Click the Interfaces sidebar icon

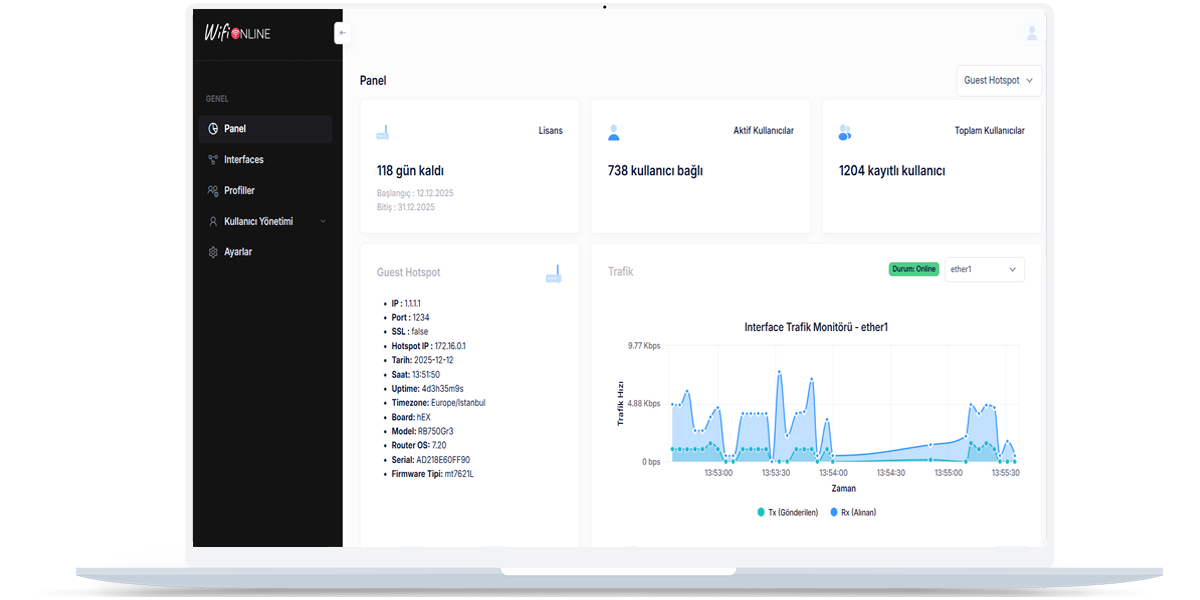[212, 160]
